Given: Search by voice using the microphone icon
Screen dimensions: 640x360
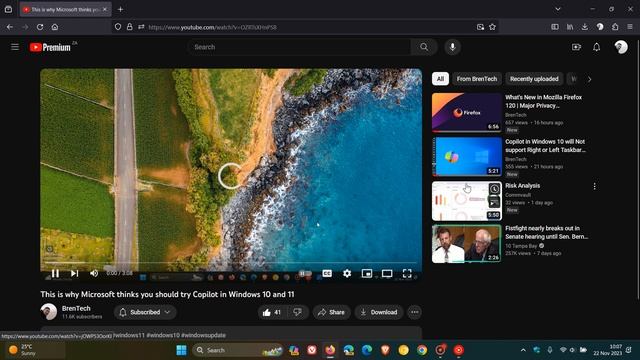Looking at the screenshot, I should pos(452,47).
